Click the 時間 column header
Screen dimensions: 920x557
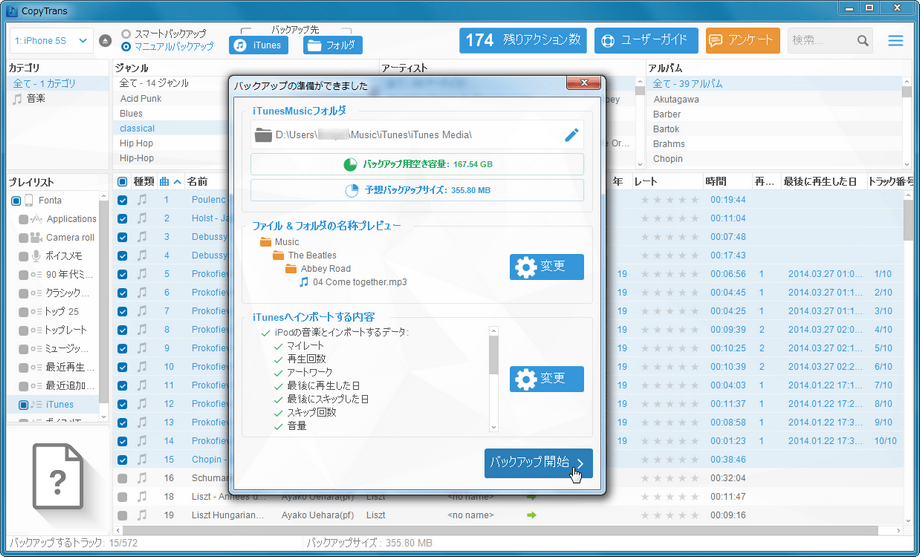click(728, 182)
